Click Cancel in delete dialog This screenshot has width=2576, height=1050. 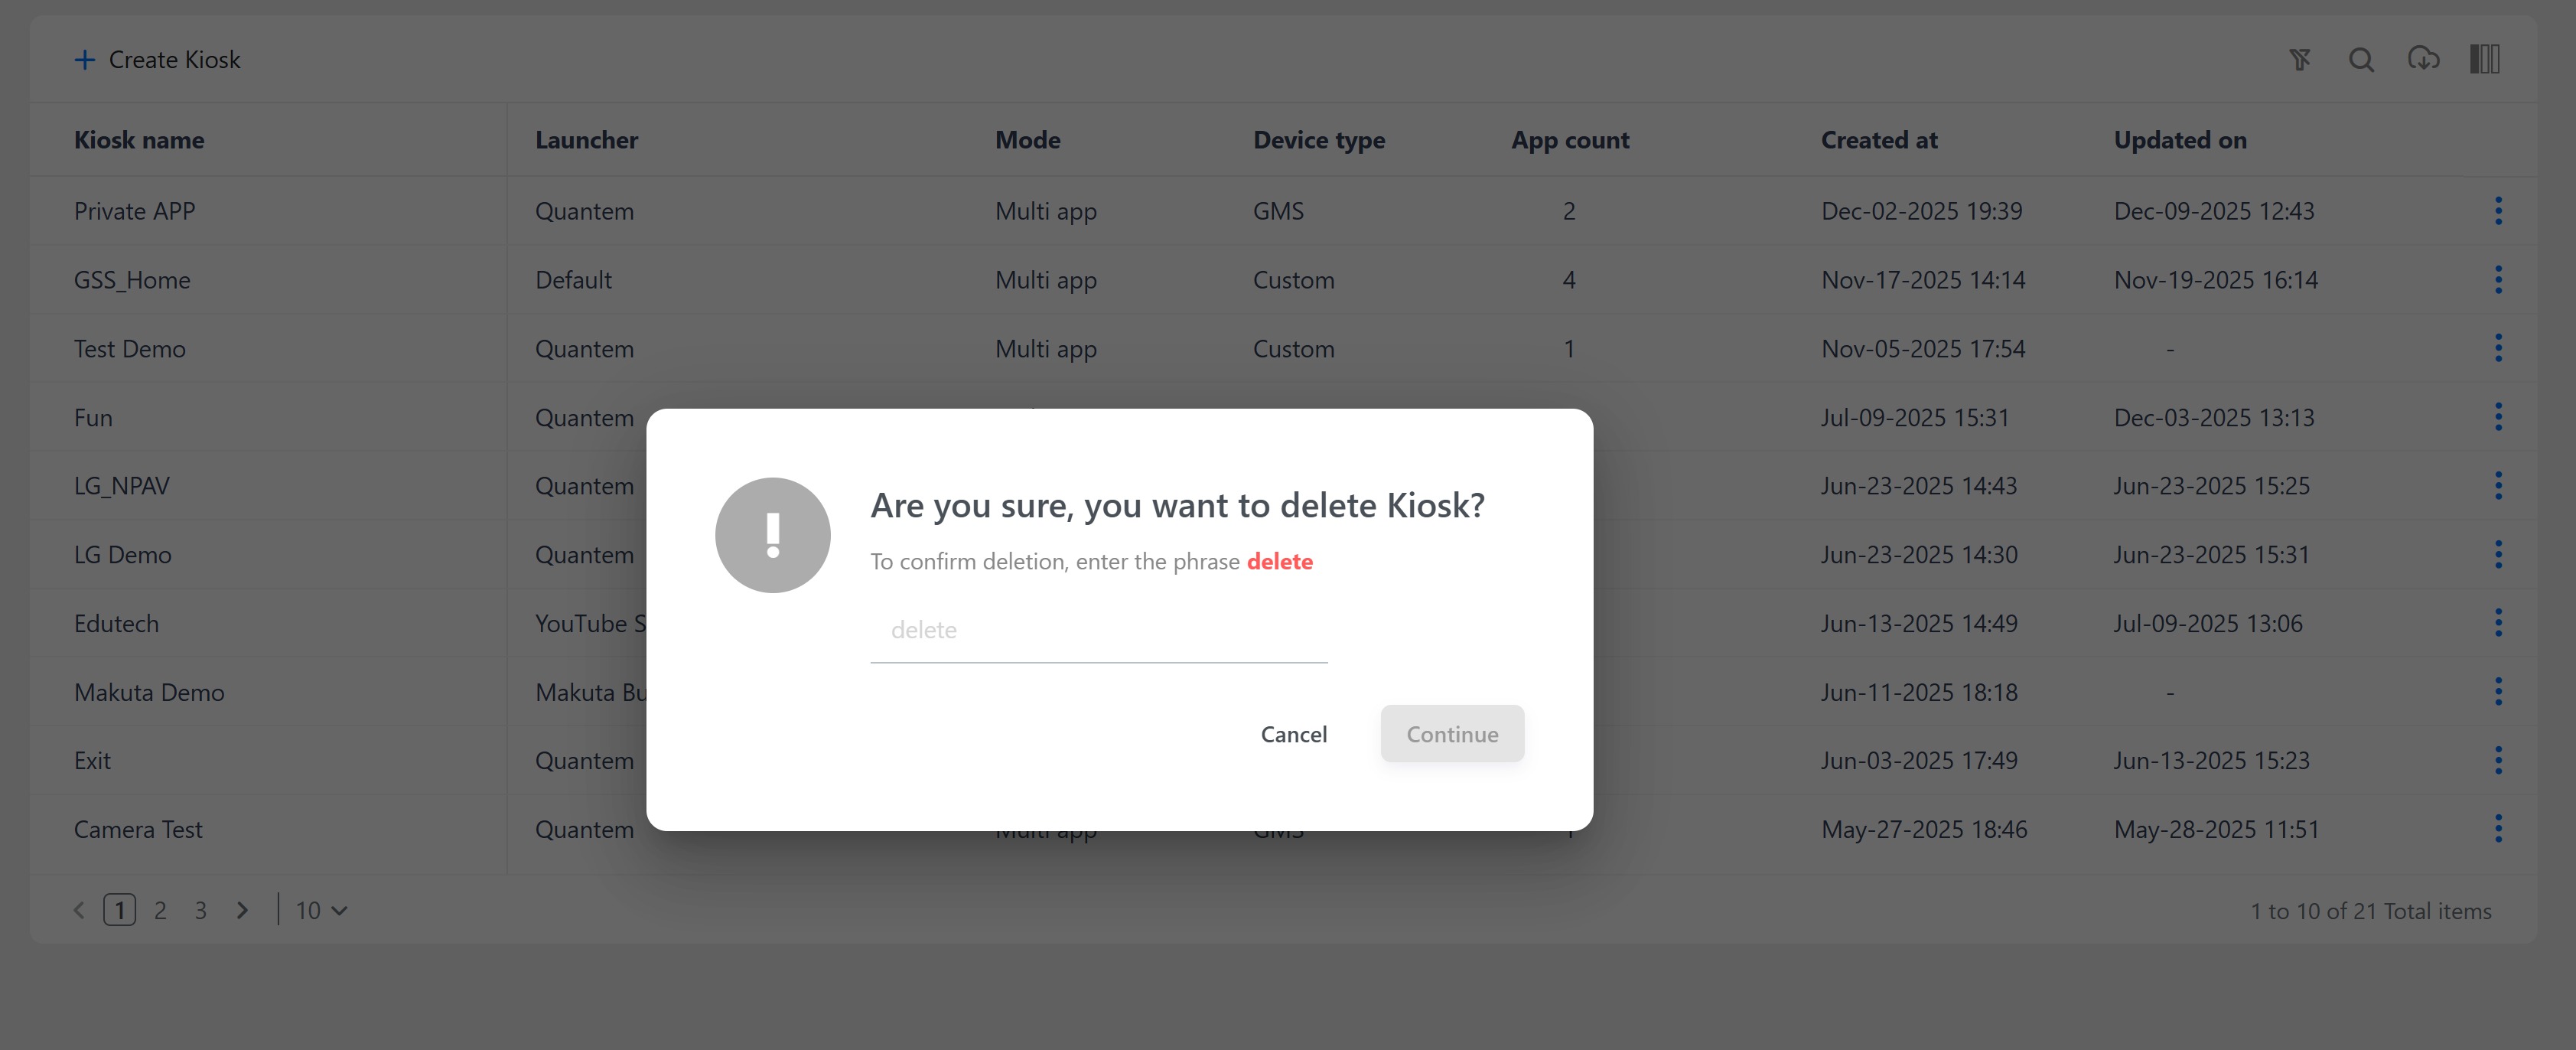1293,734
